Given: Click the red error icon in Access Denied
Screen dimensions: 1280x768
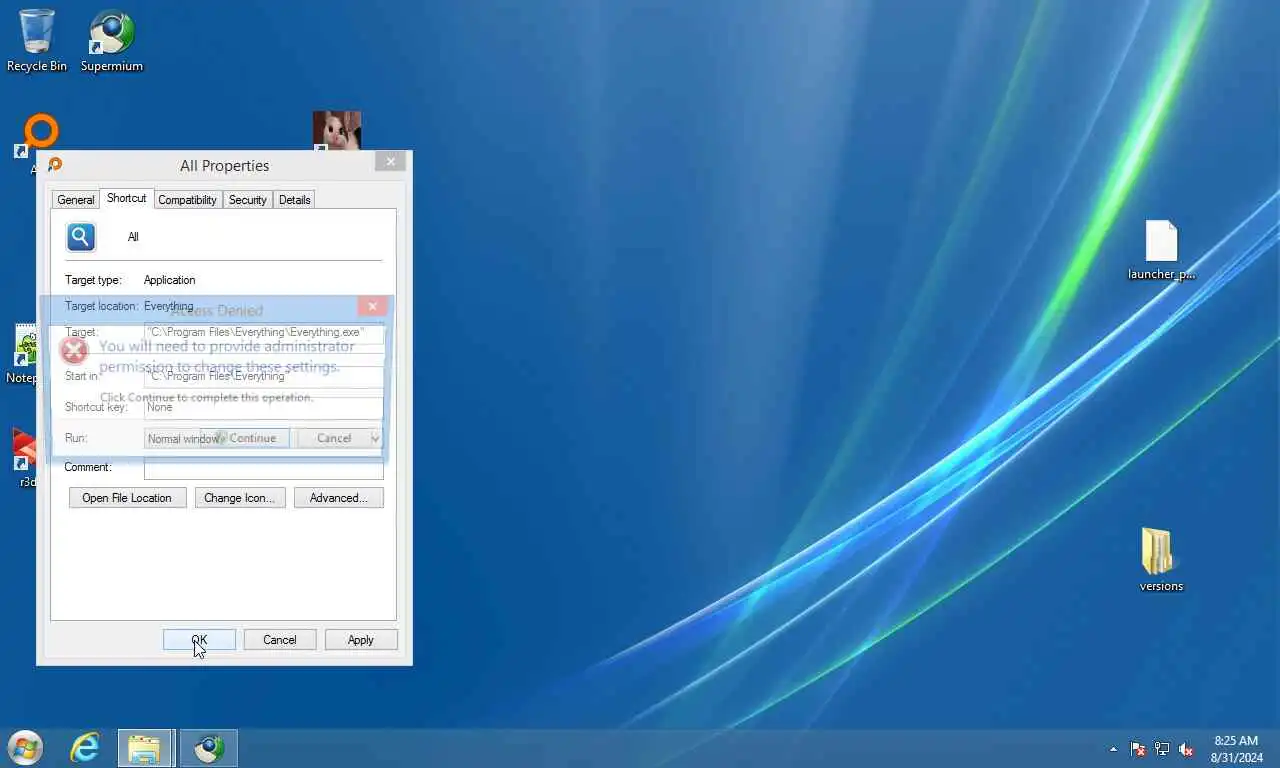Looking at the screenshot, I should (73, 350).
